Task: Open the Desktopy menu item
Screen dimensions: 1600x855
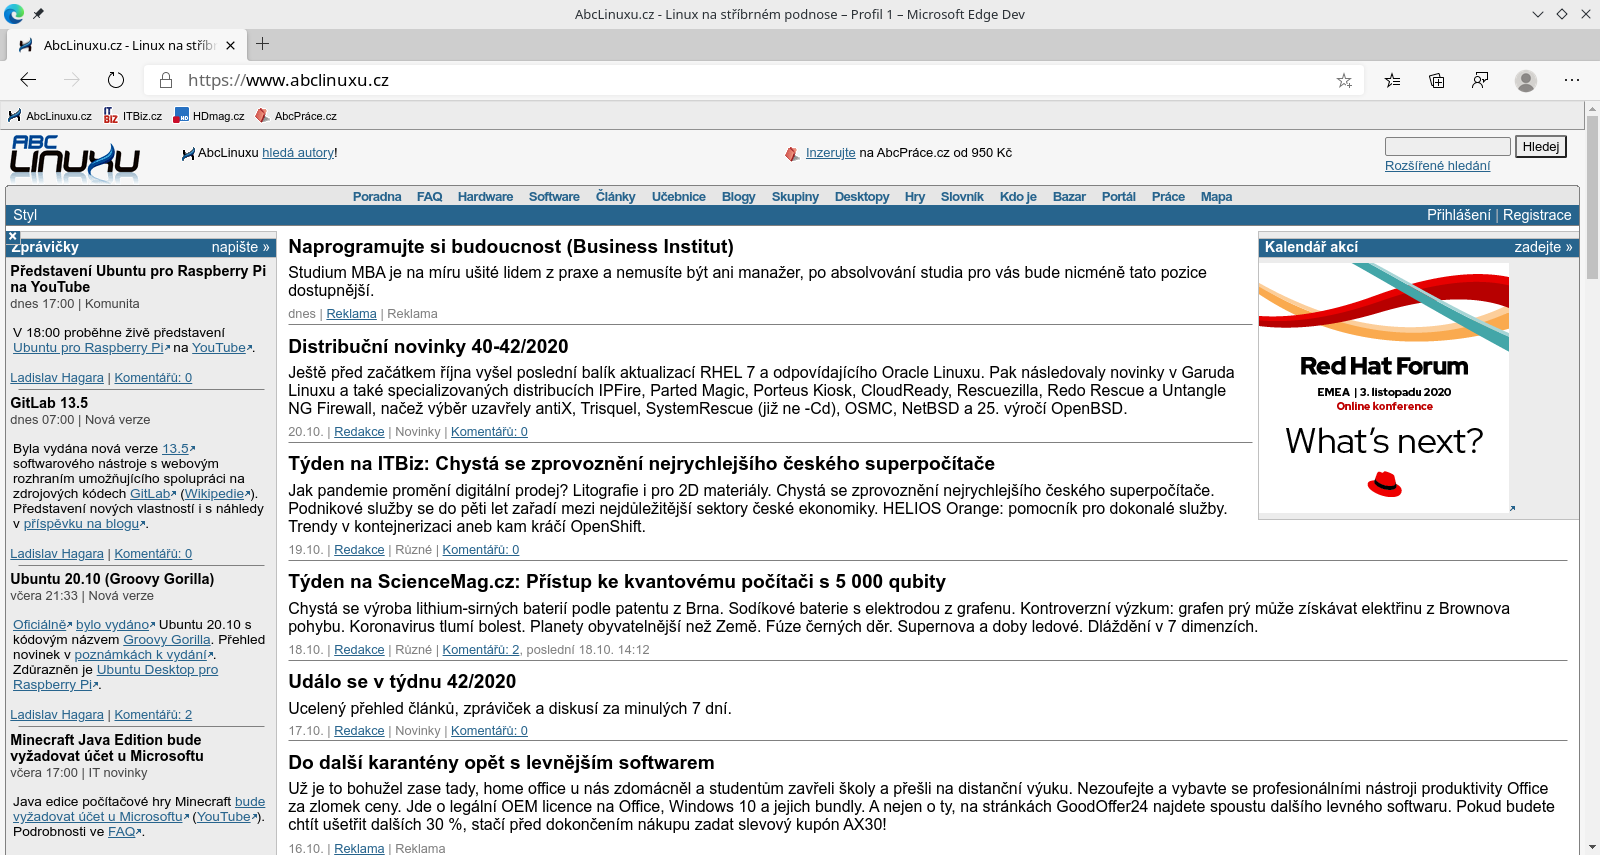Action: point(862,197)
